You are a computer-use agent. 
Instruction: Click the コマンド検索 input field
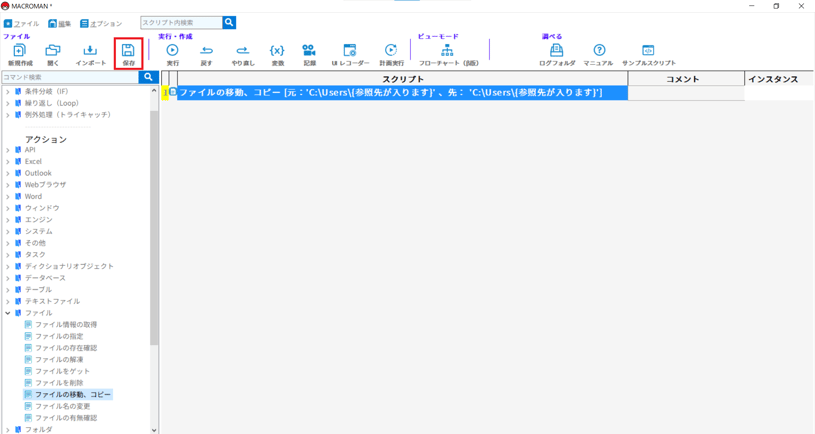pos(70,77)
